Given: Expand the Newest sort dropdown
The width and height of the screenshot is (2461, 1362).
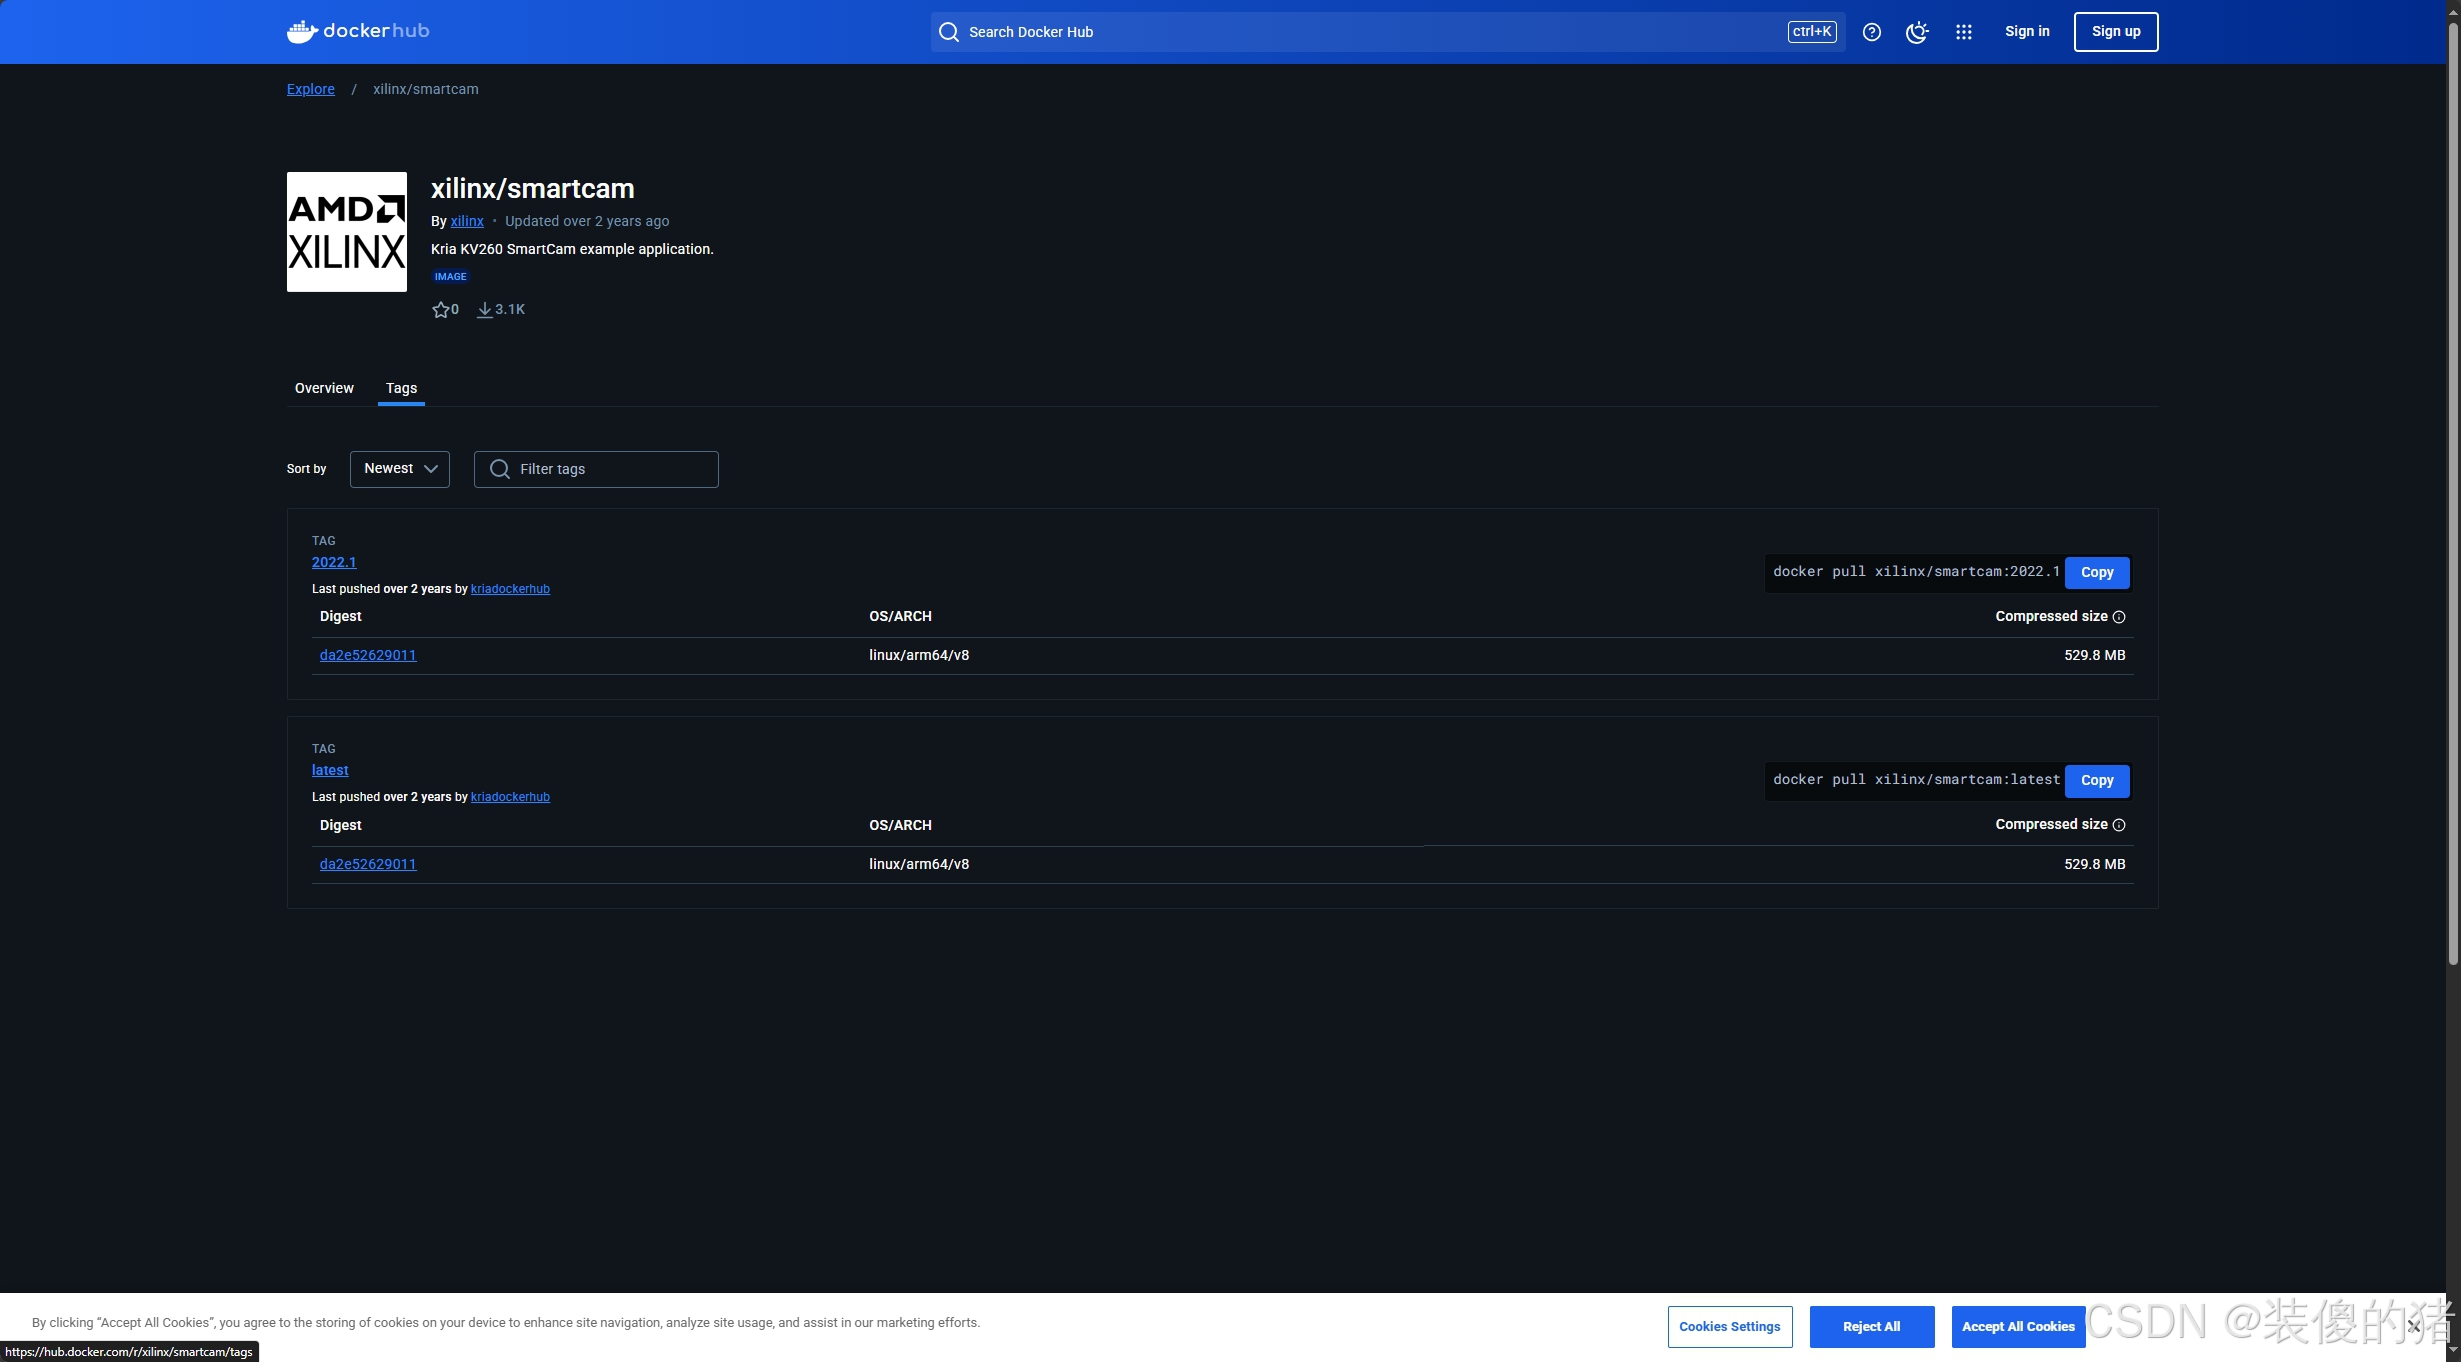Looking at the screenshot, I should pyautogui.click(x=399, y=469).
